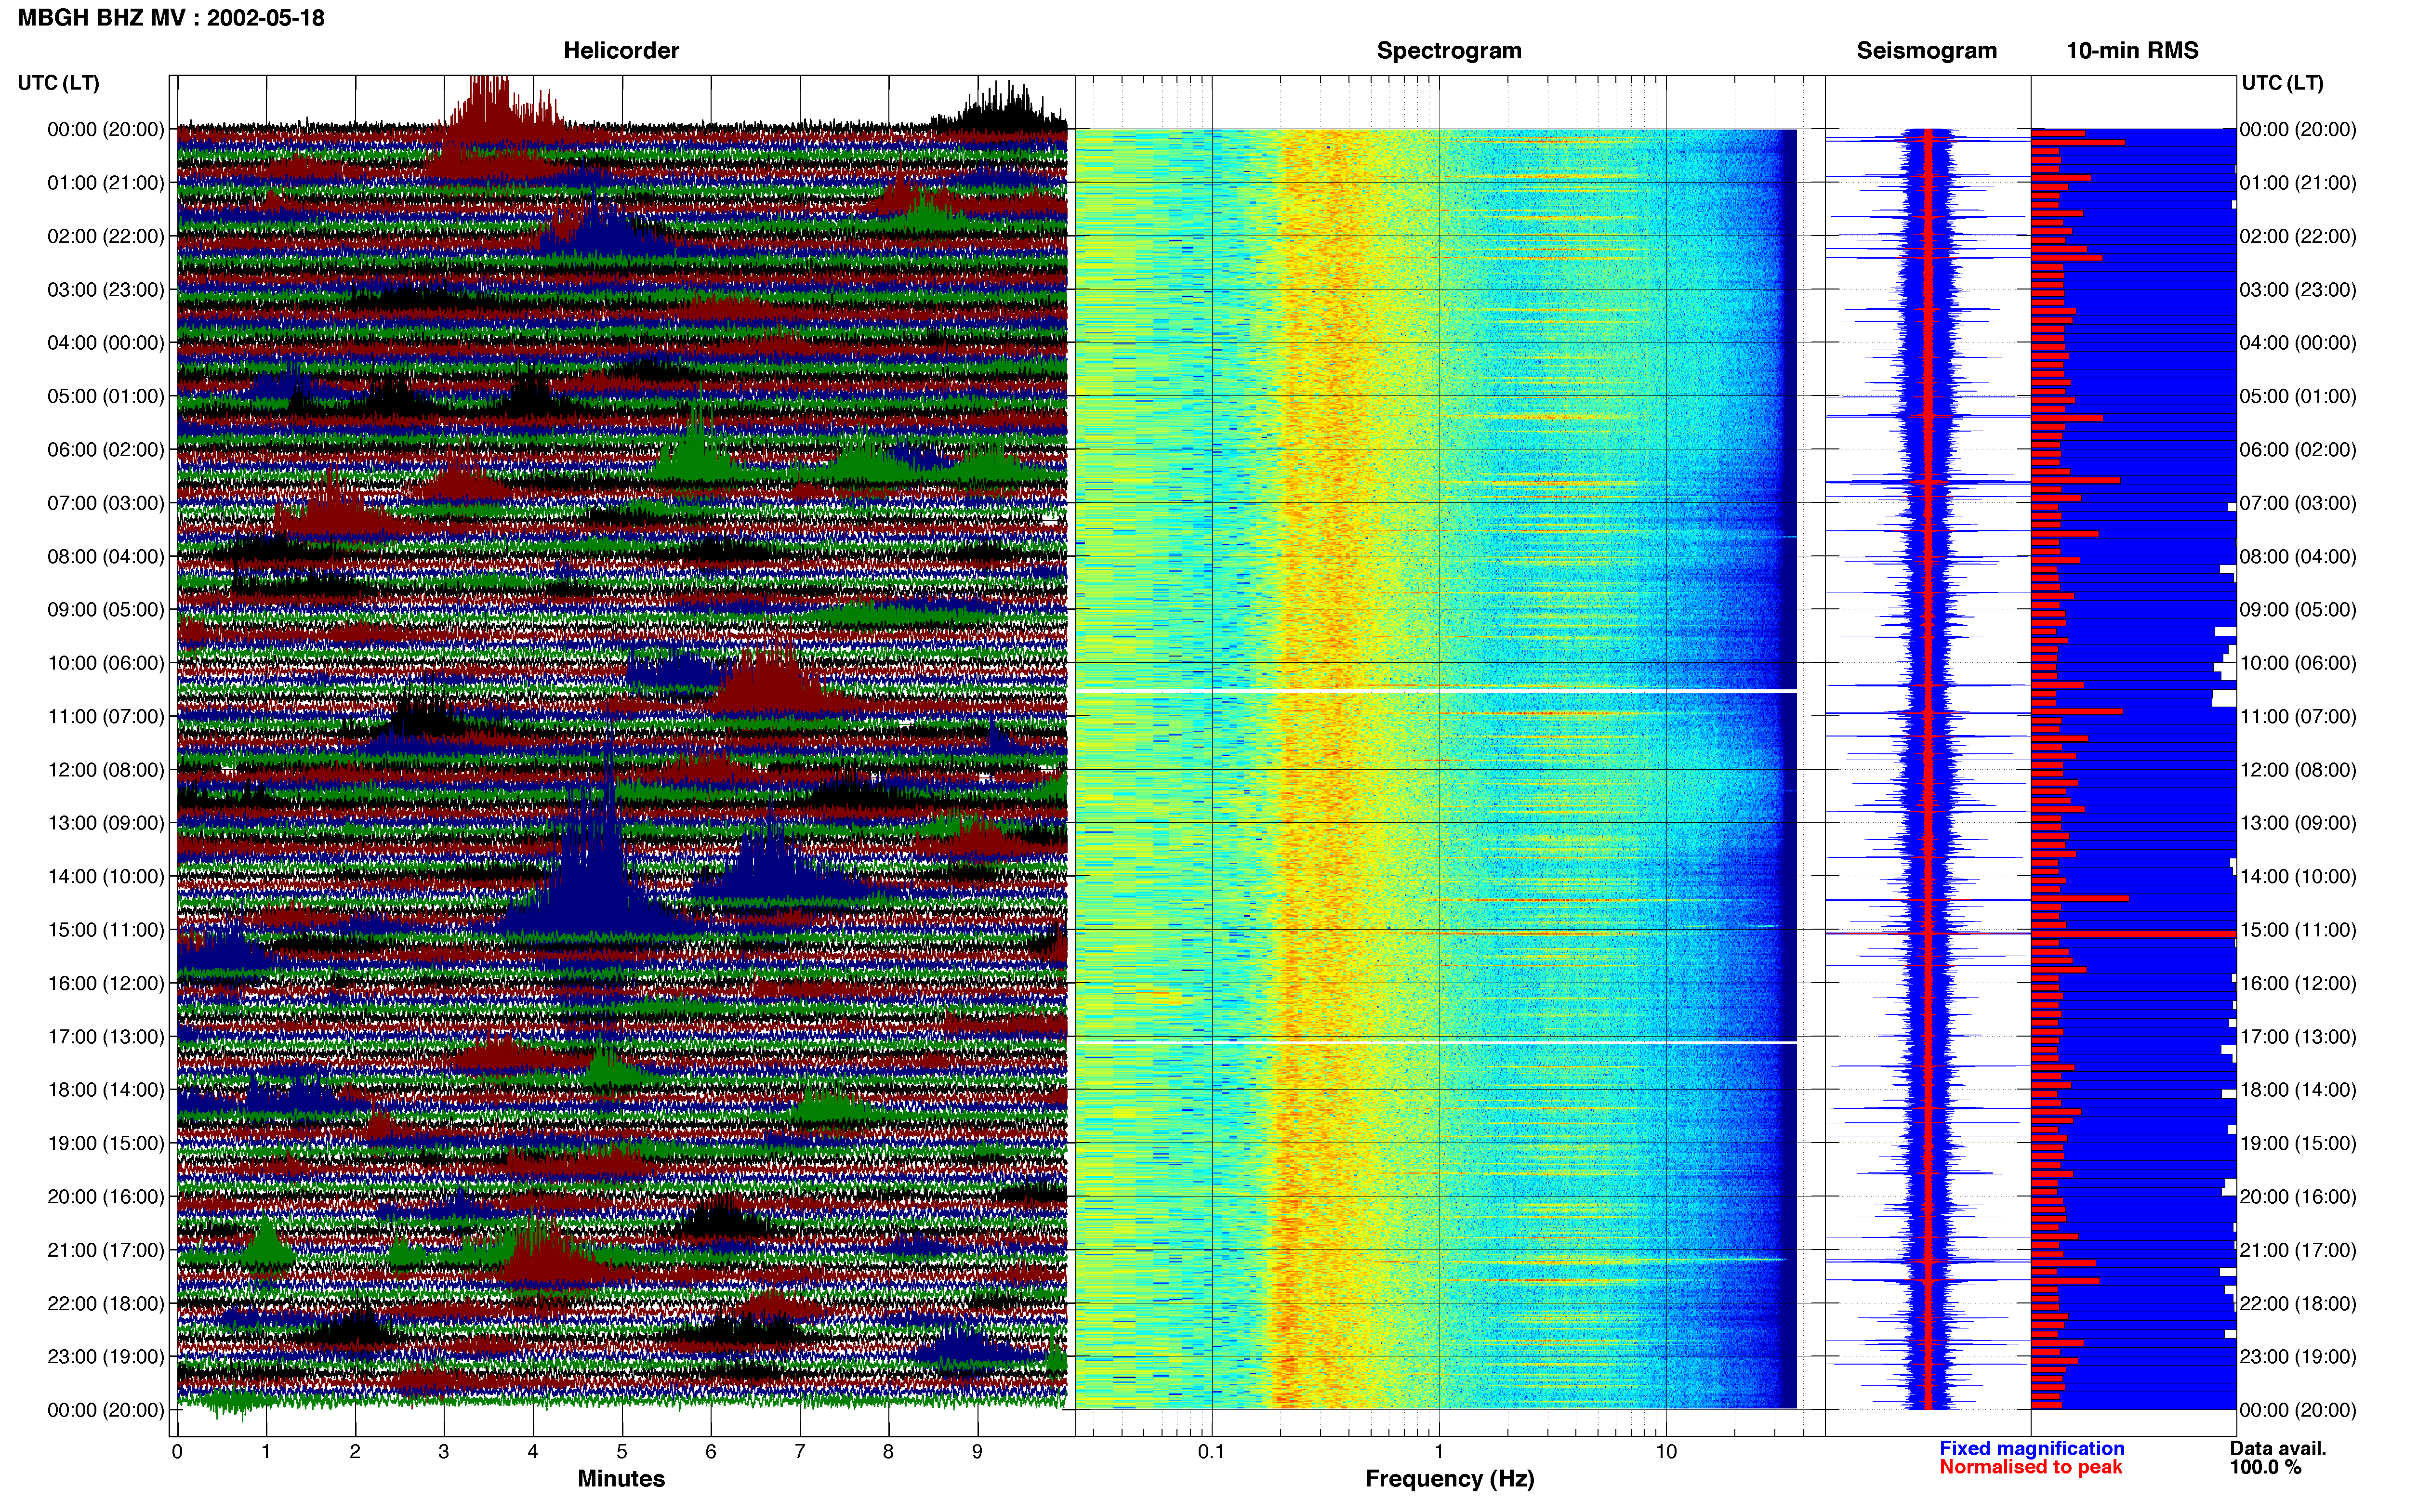Click the 'Minutes' x-axis label
2418x1512 pixels.
point(621,1479)
